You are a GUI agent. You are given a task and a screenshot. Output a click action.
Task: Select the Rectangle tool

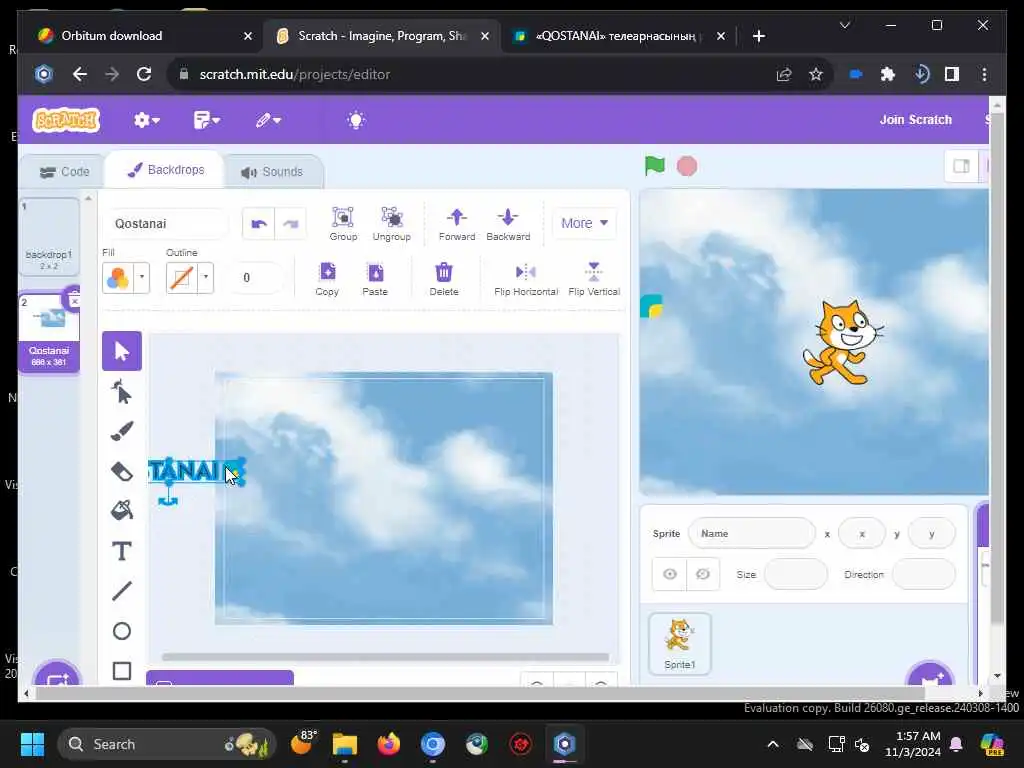point(121,671)
